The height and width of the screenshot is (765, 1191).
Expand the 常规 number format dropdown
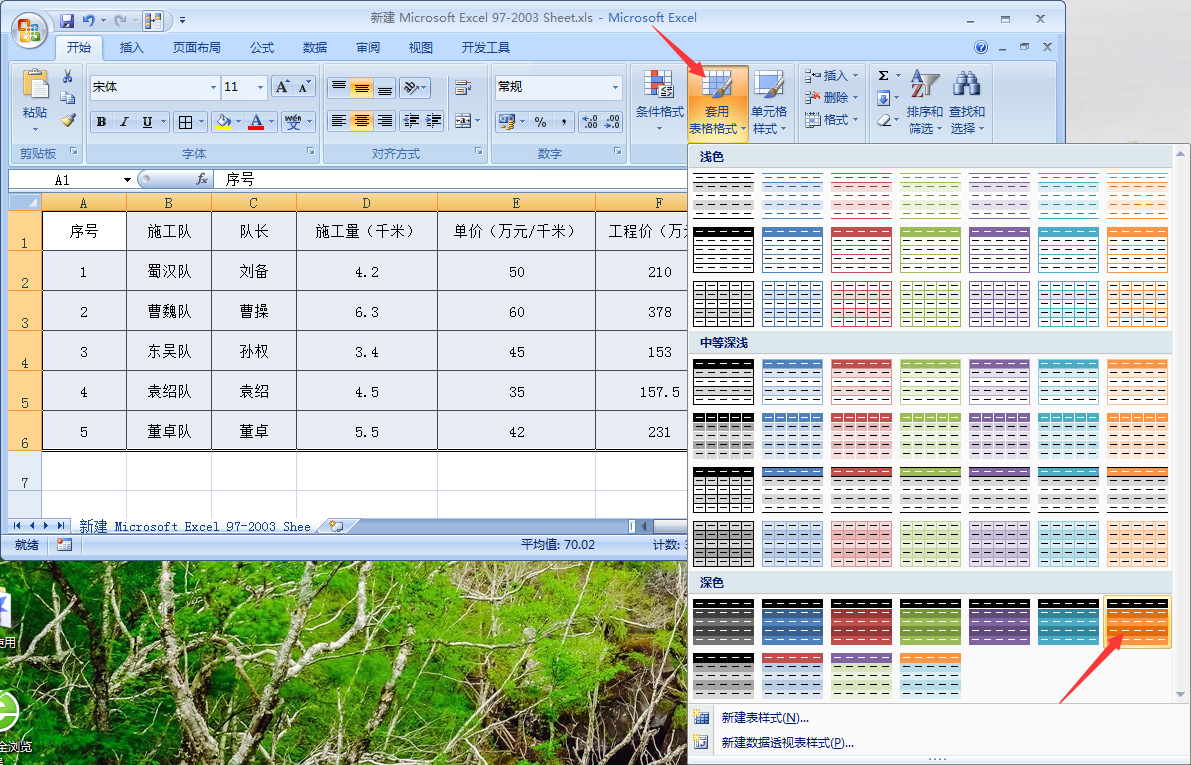(x=614, y=87)
